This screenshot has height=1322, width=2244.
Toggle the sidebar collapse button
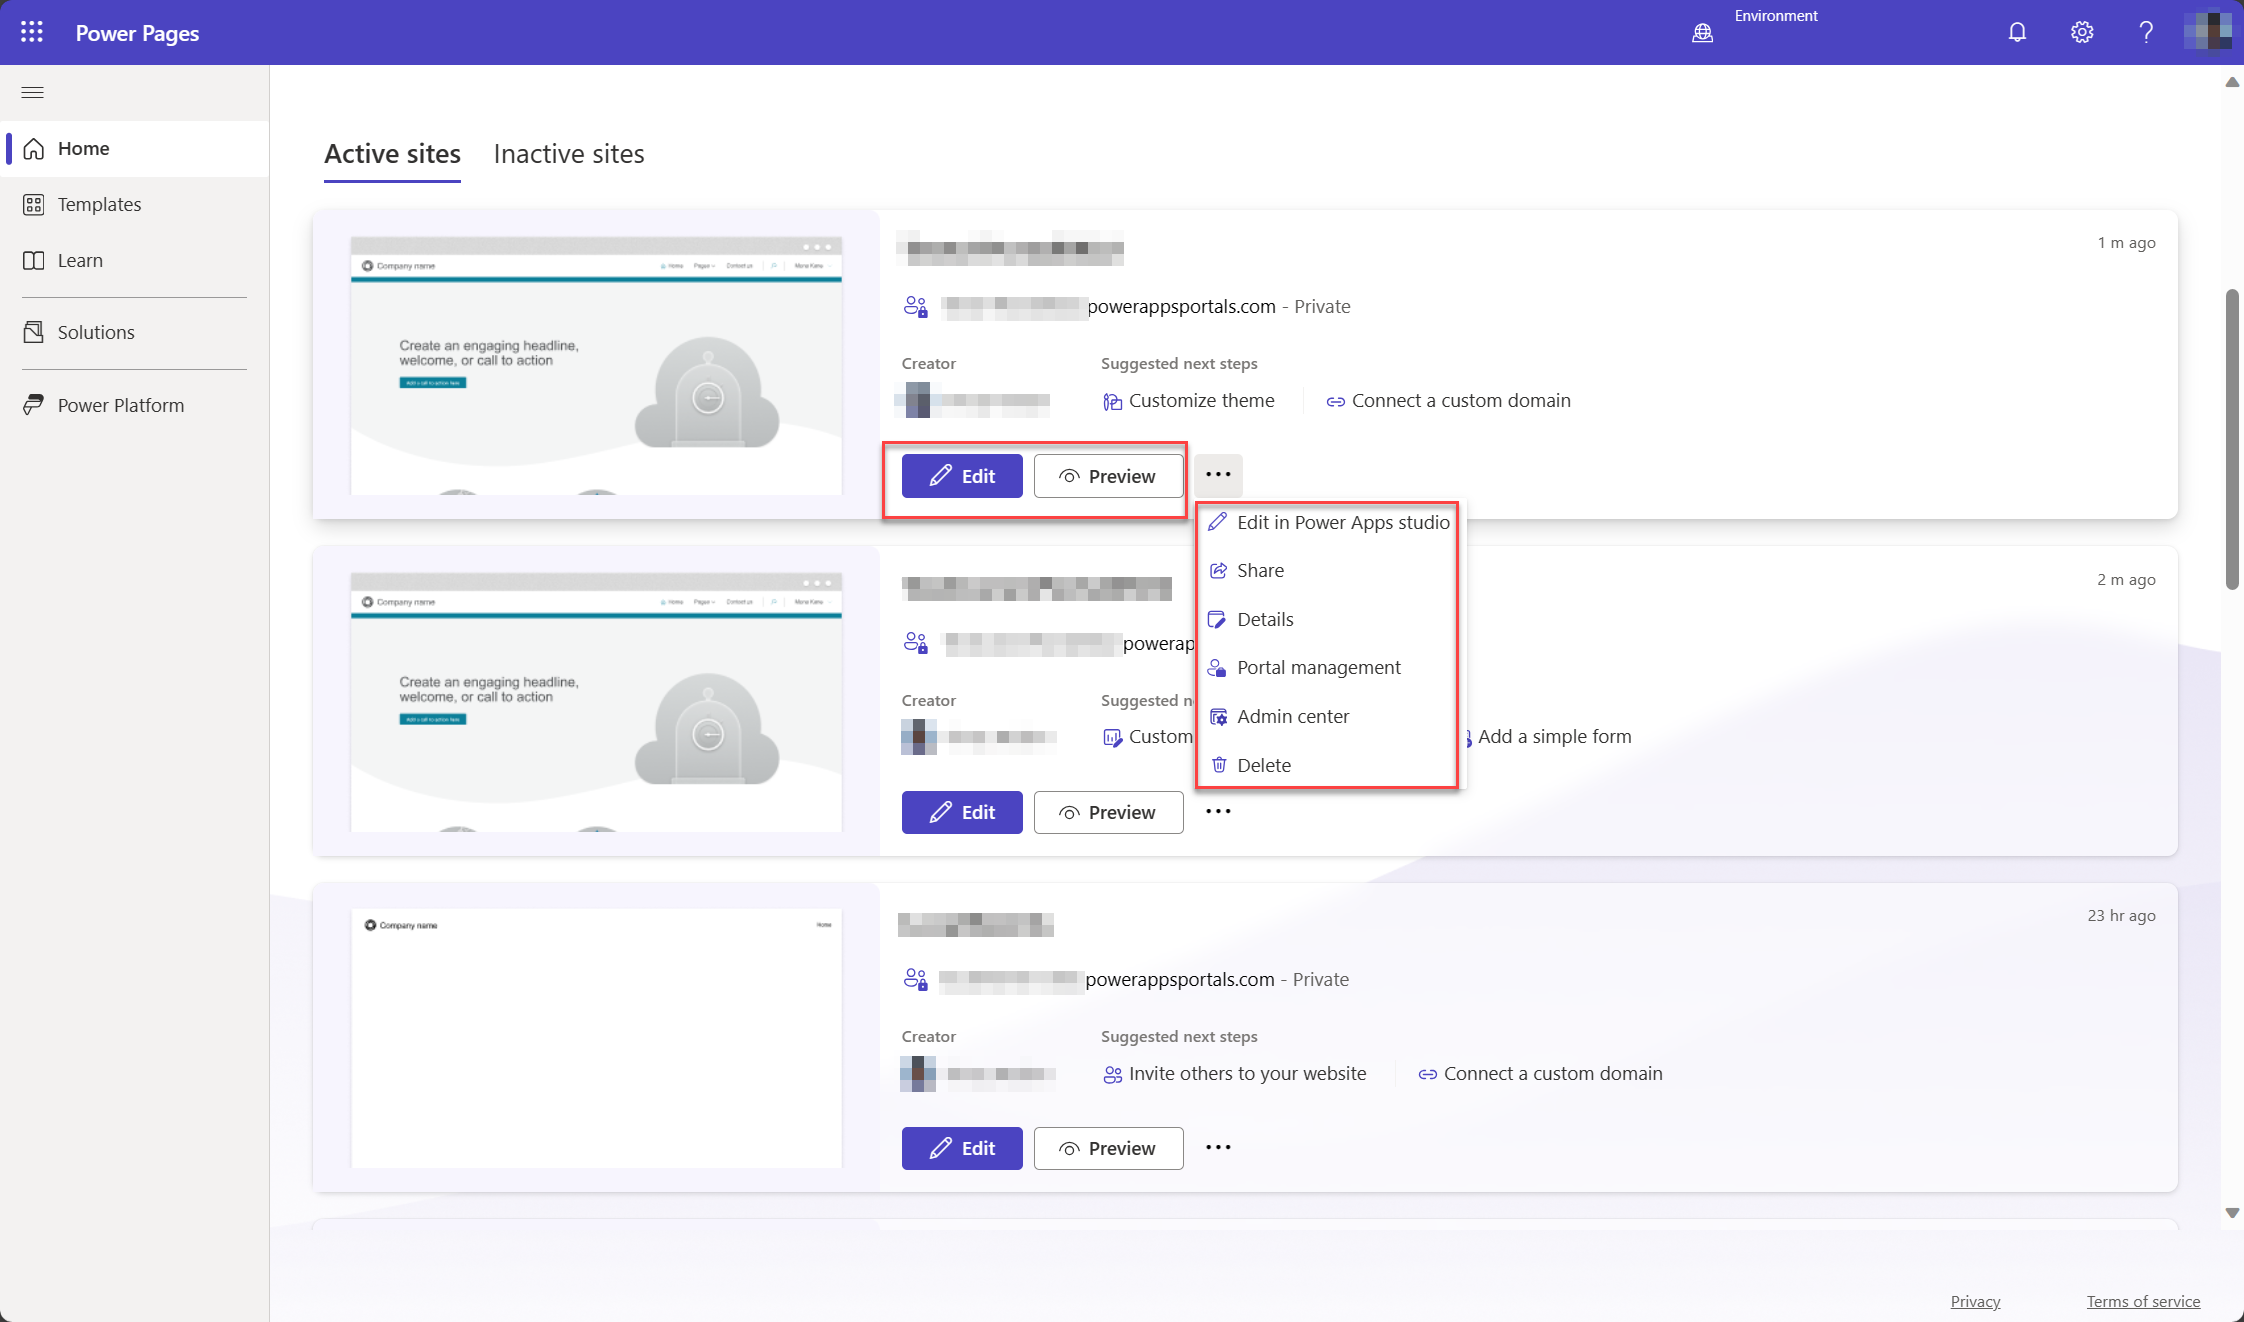coord(33,91)
